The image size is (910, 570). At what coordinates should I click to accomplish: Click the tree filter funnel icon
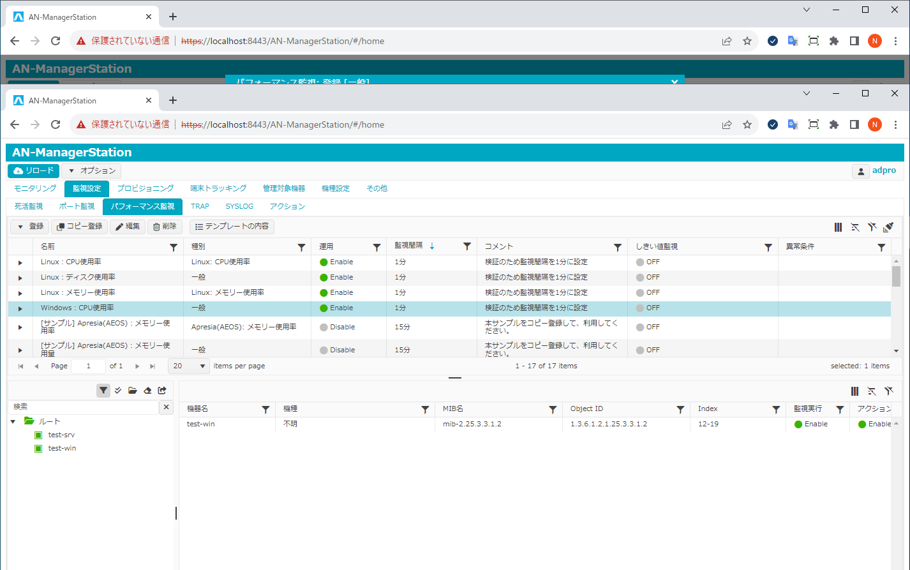point(103,391)
